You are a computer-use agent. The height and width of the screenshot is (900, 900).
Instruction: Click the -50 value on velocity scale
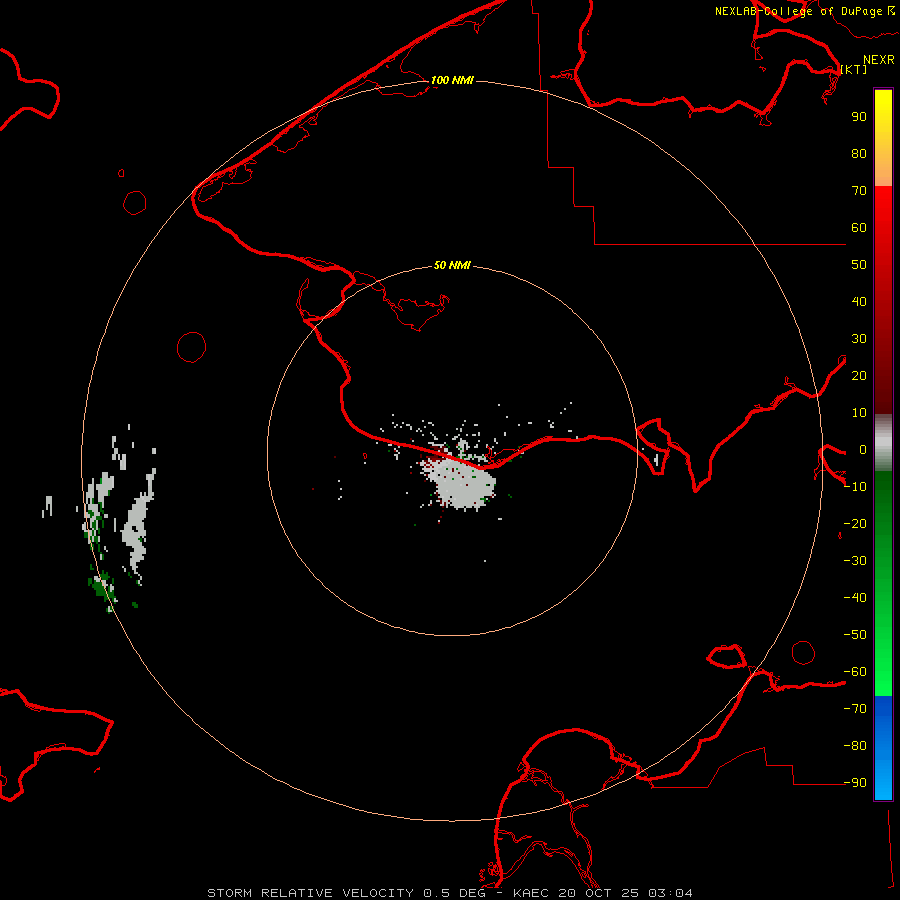coord(855,635)
